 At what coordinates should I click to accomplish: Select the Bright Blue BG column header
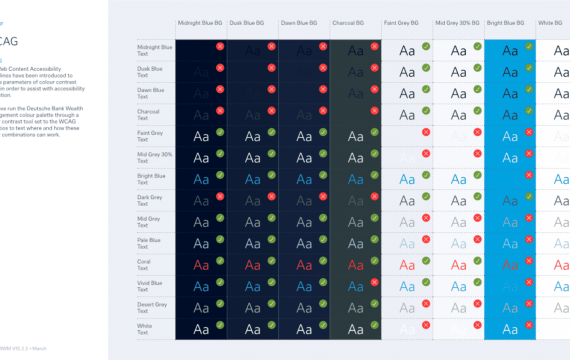[x=505, y=23]
